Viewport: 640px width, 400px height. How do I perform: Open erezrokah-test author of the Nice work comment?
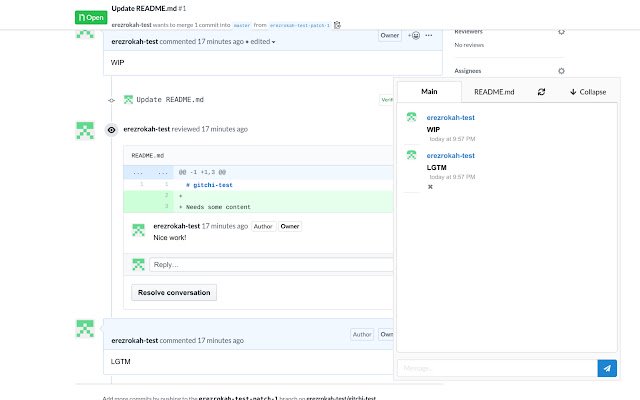(177, 226)
